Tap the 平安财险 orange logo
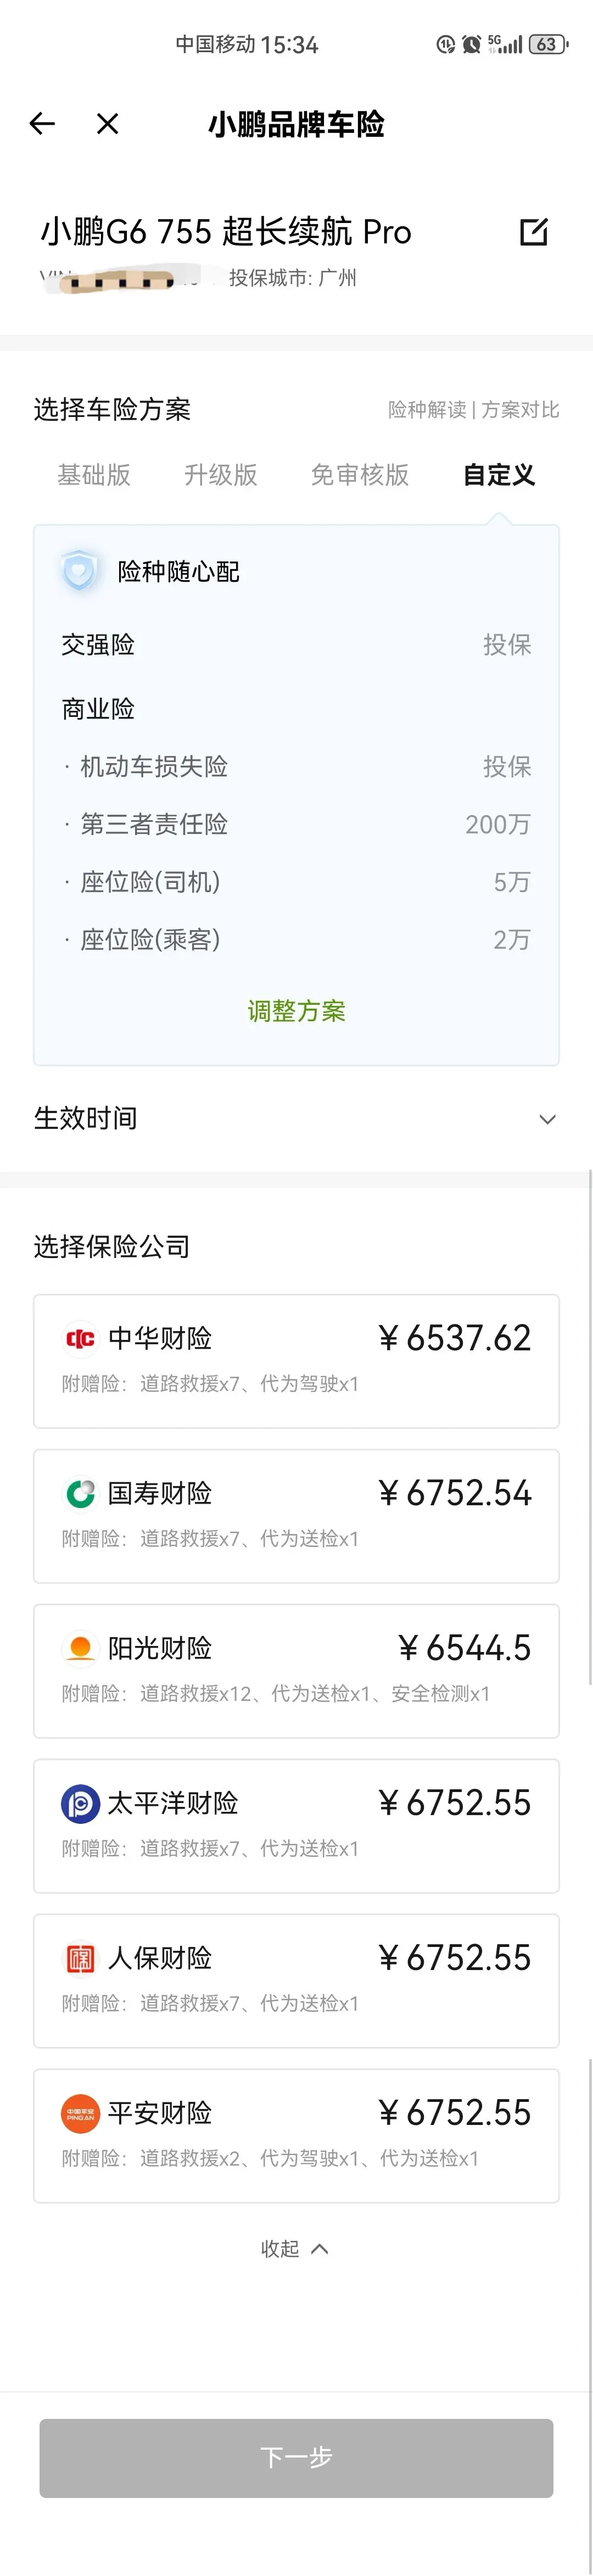593x2576 pixels. tap(80, 2113)
